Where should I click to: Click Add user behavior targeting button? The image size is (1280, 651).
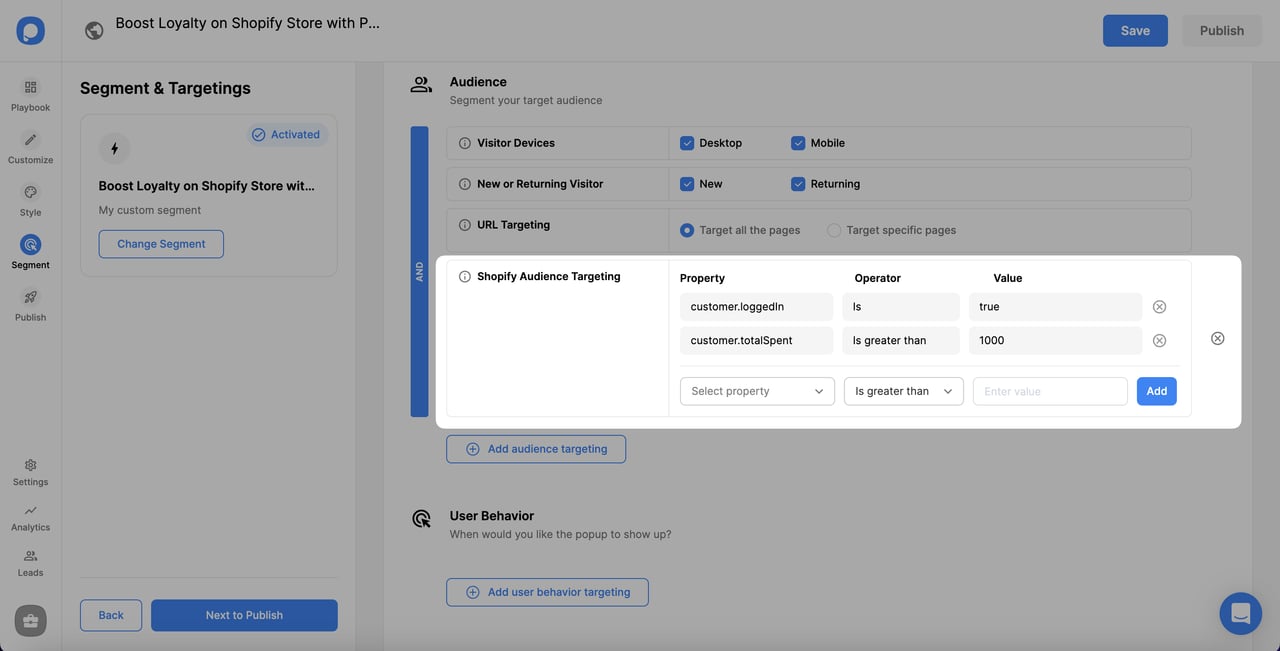pyautogui.click(x=547, y=592)
